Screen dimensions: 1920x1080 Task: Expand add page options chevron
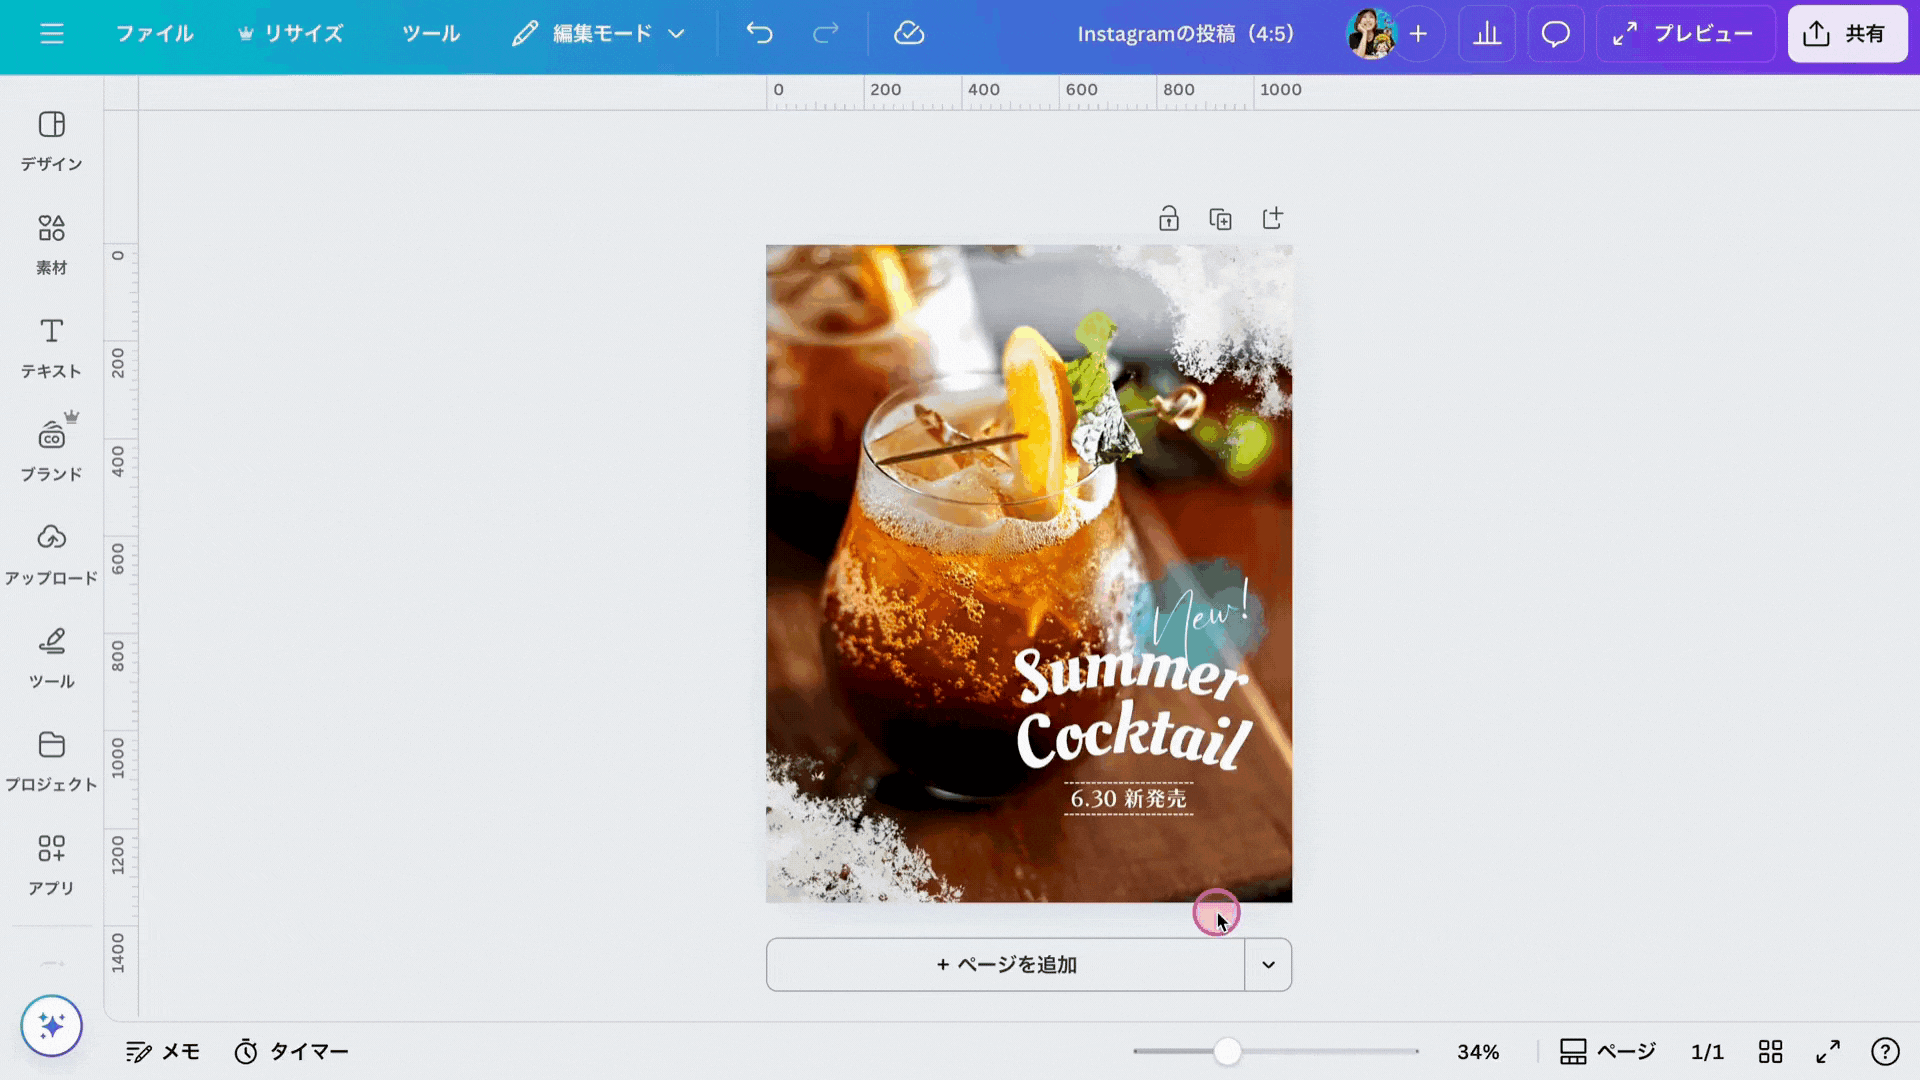click(1268, 965)
